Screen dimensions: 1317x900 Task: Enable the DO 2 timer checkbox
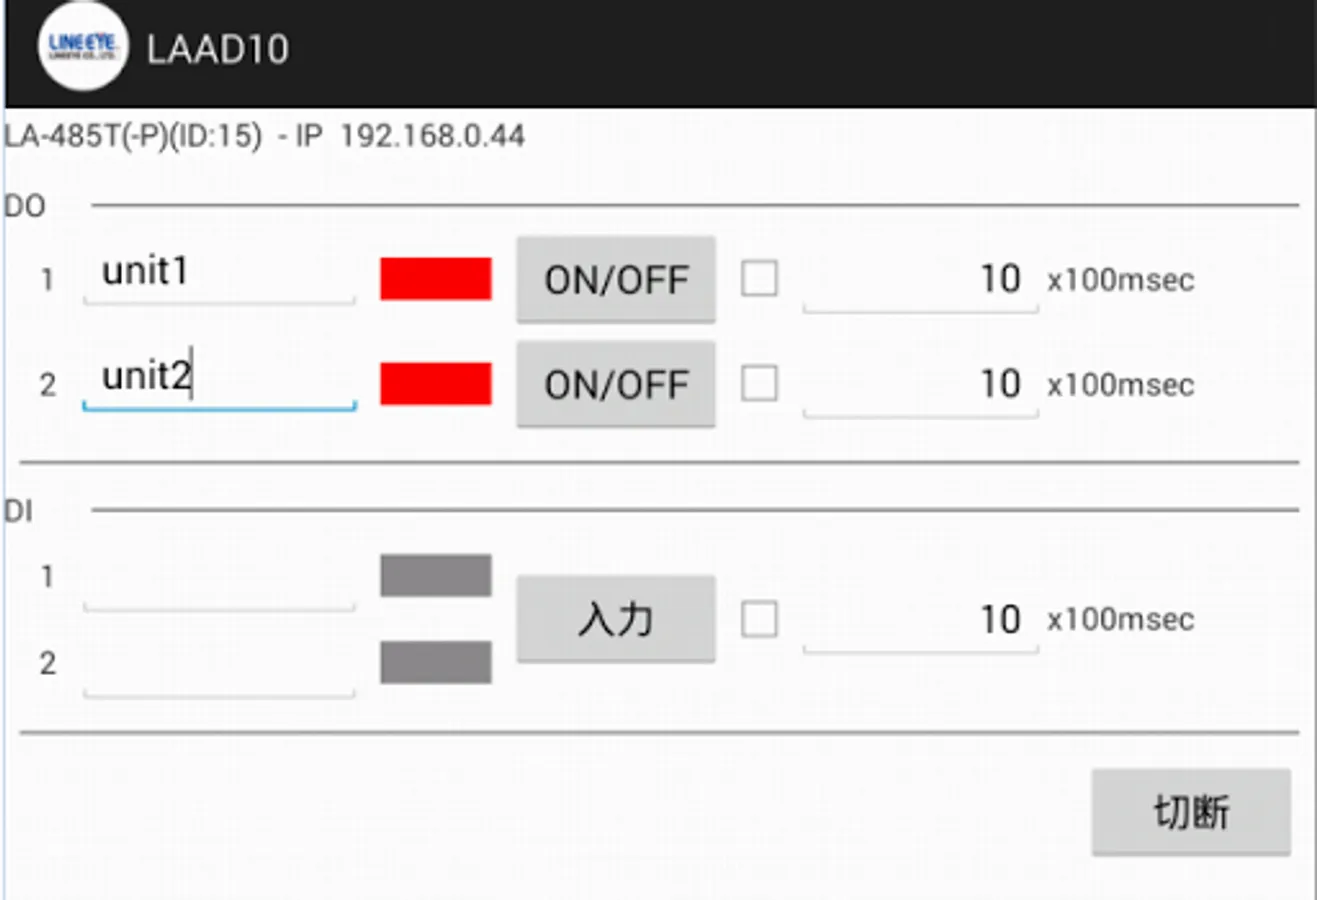pos(759,383)
